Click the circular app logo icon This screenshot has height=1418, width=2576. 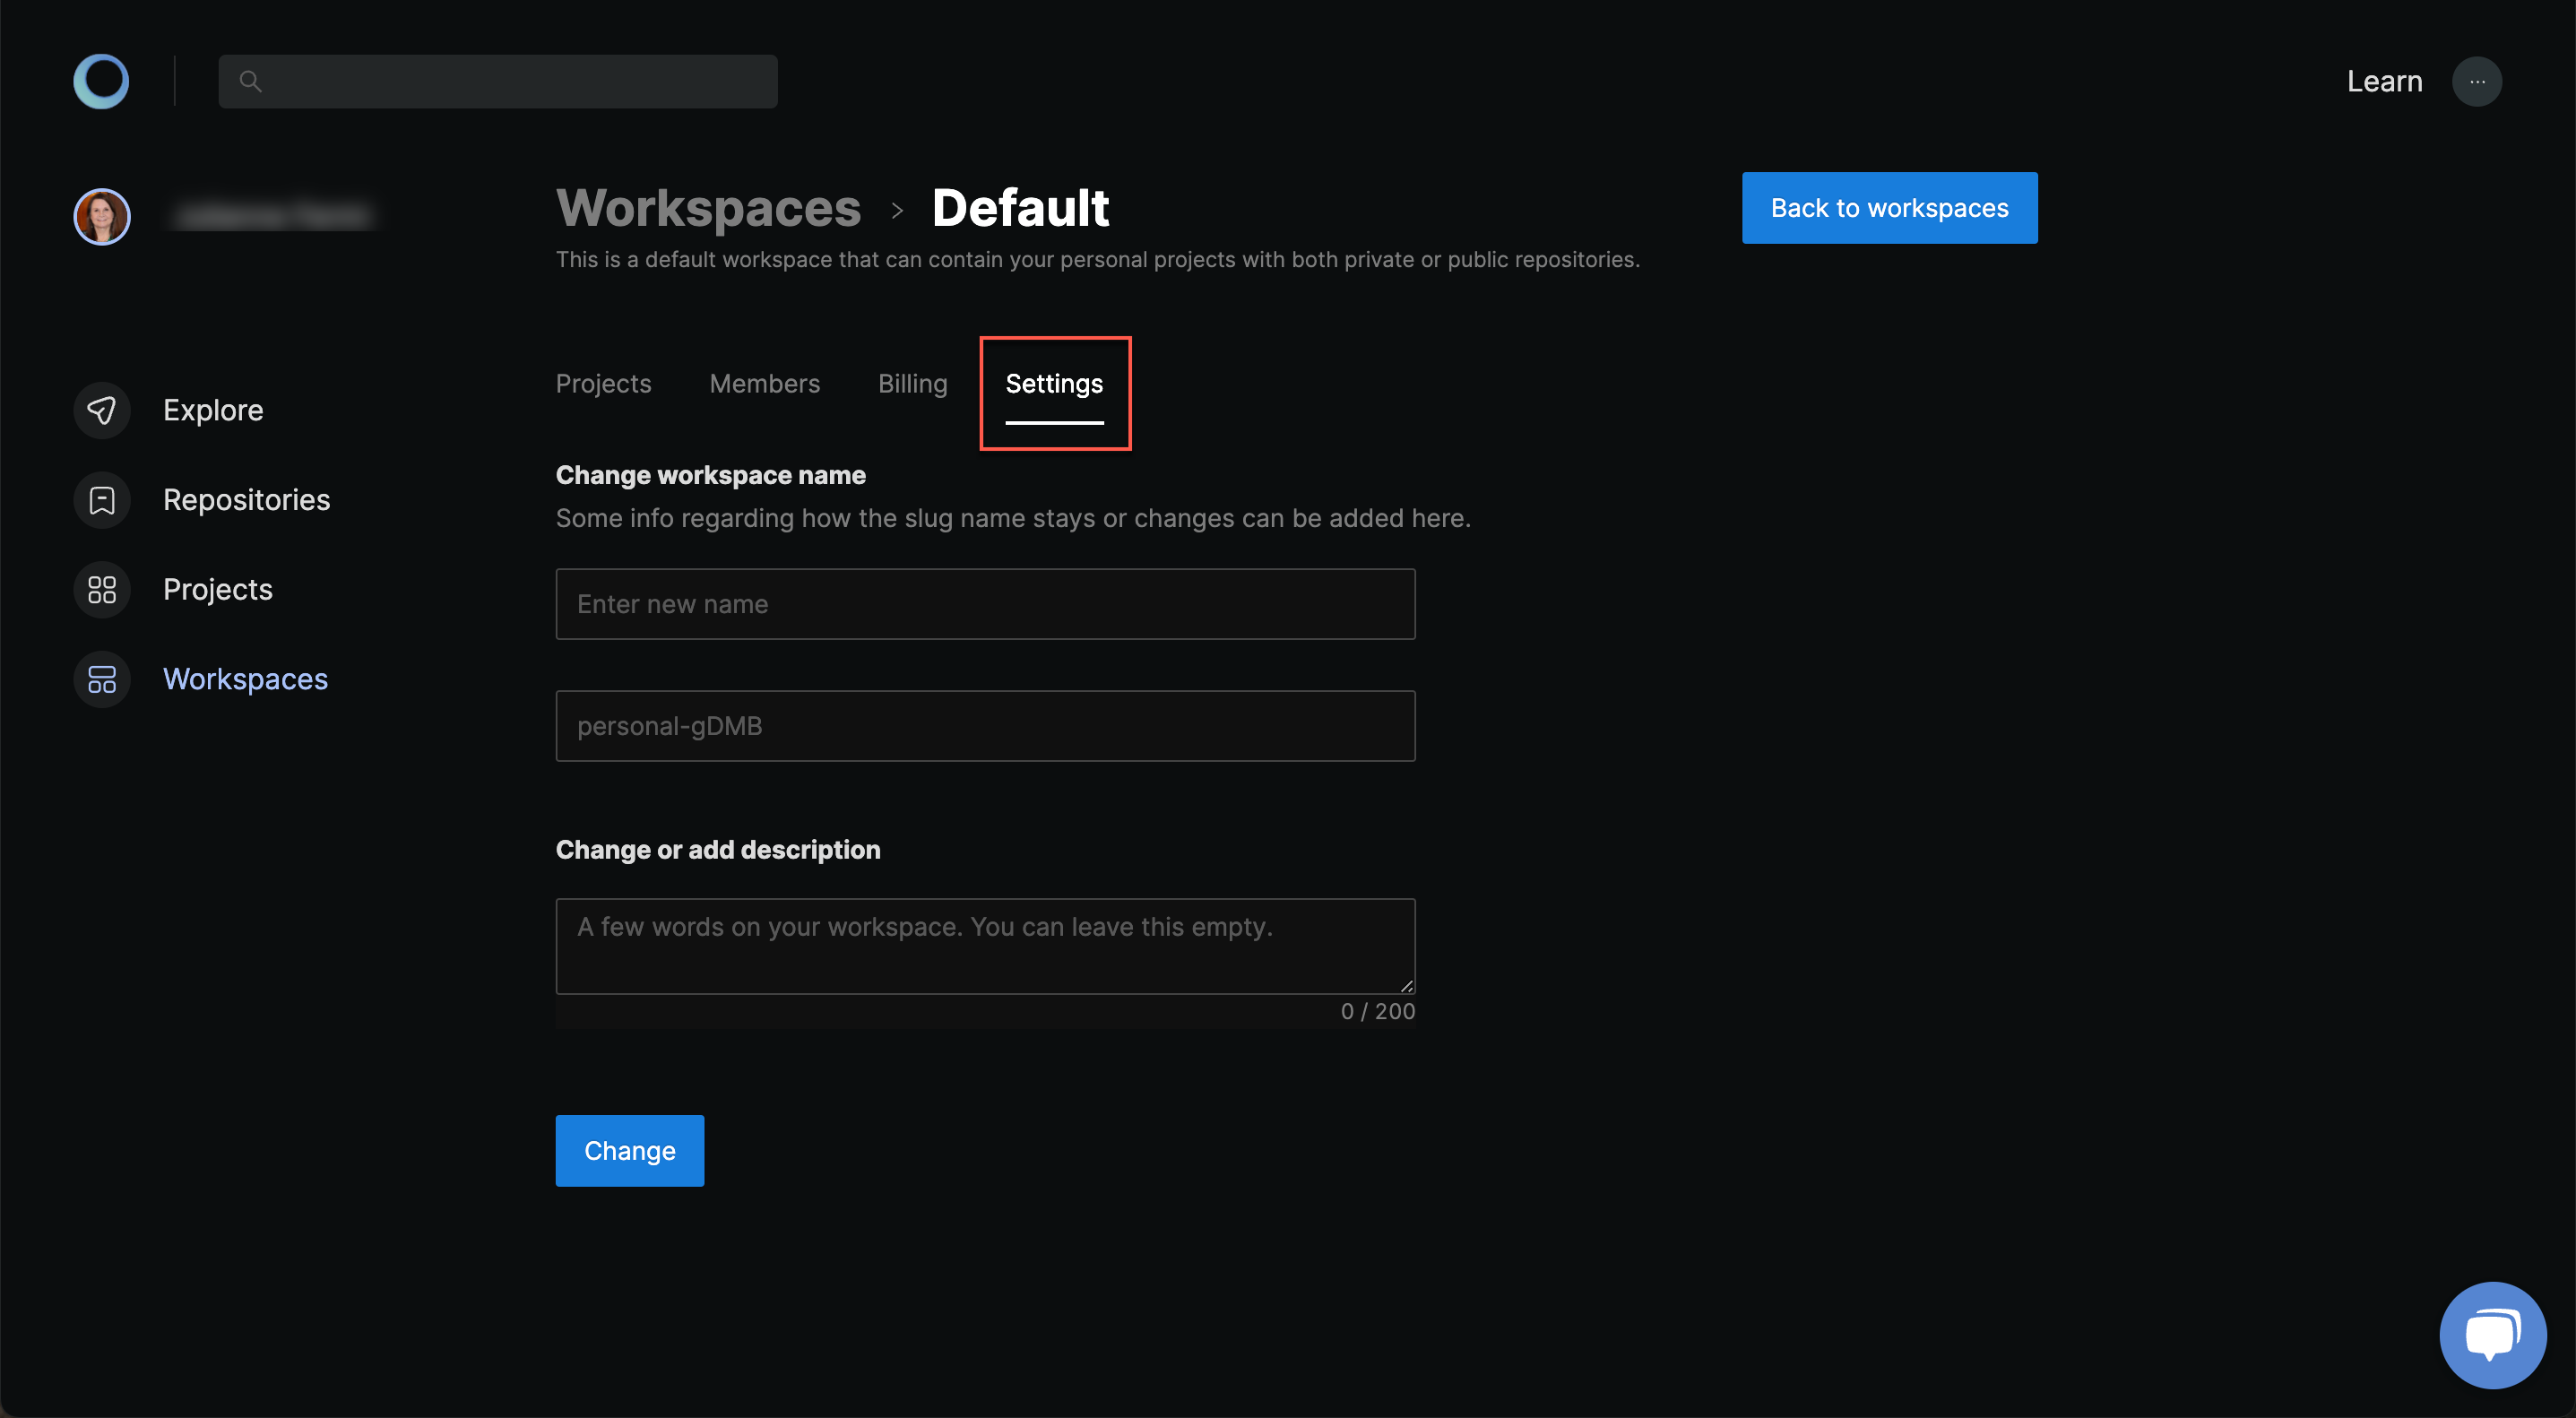point(99,81)
